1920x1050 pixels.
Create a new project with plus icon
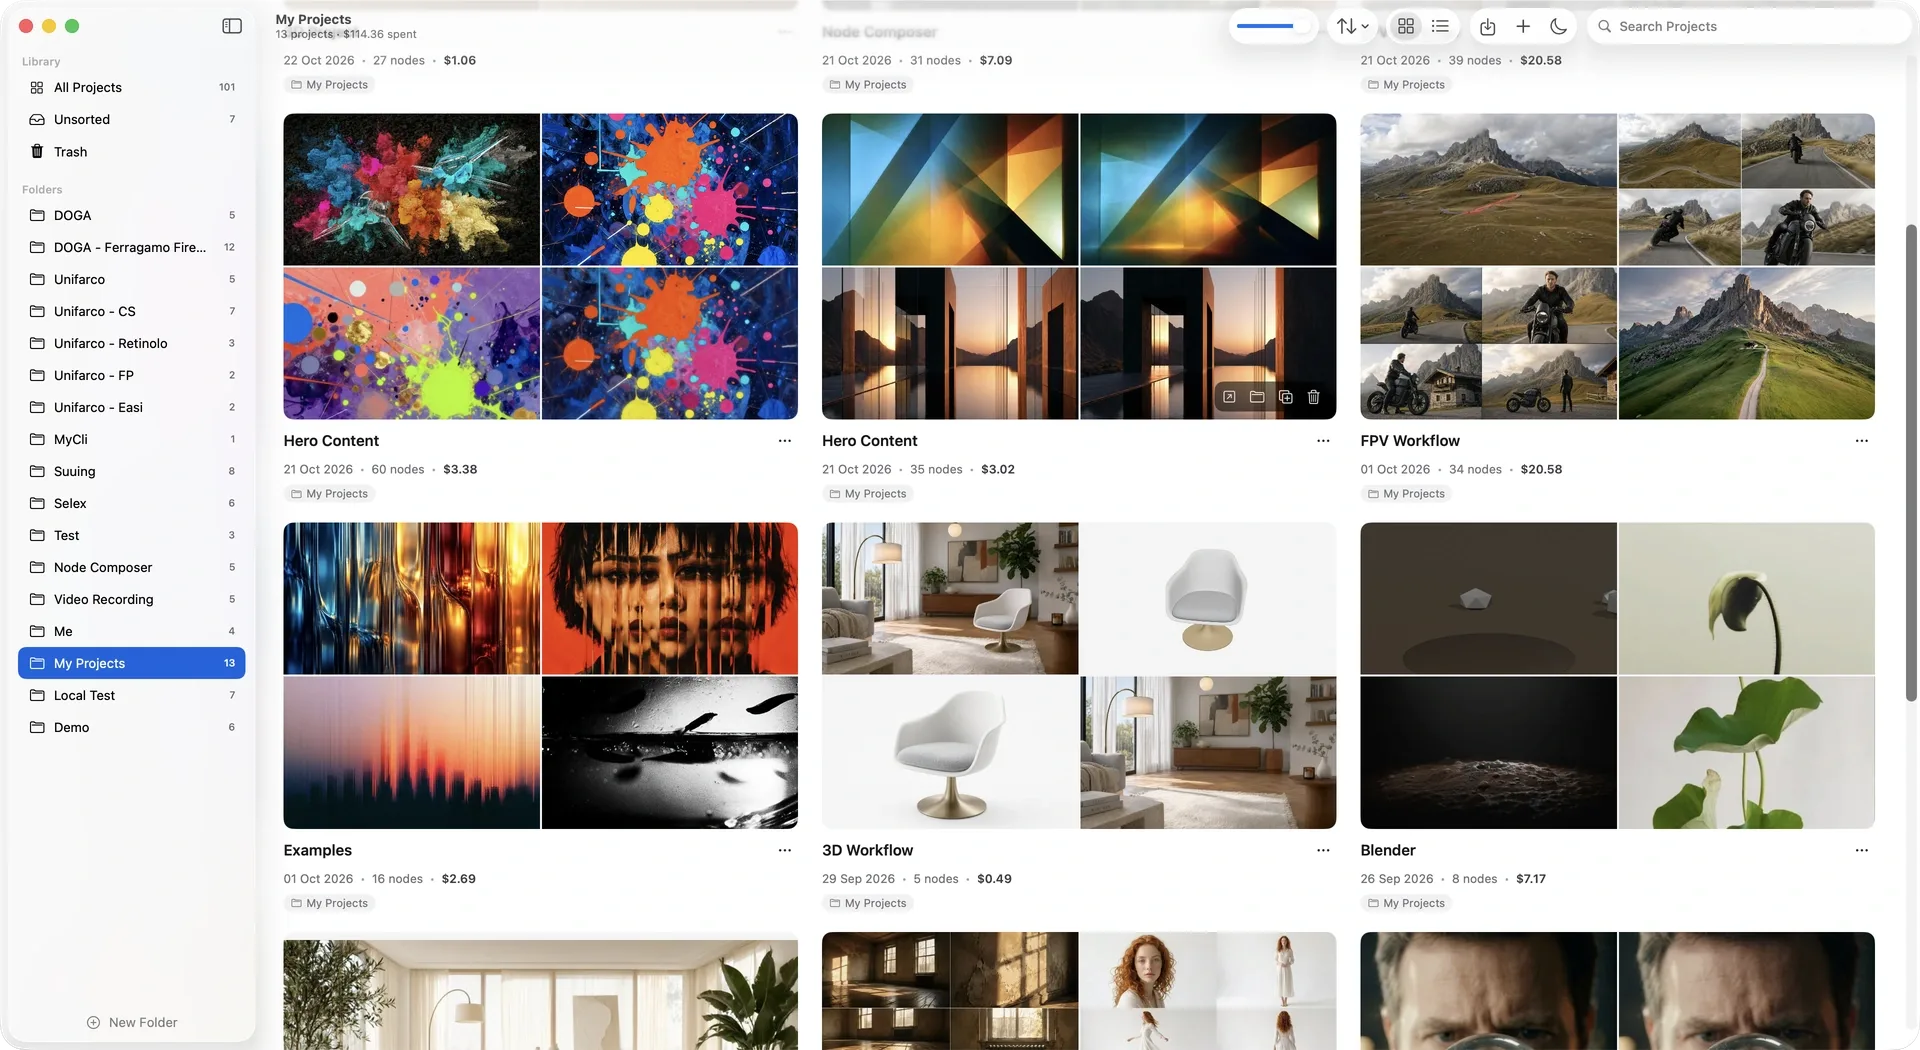[1523, 27]
